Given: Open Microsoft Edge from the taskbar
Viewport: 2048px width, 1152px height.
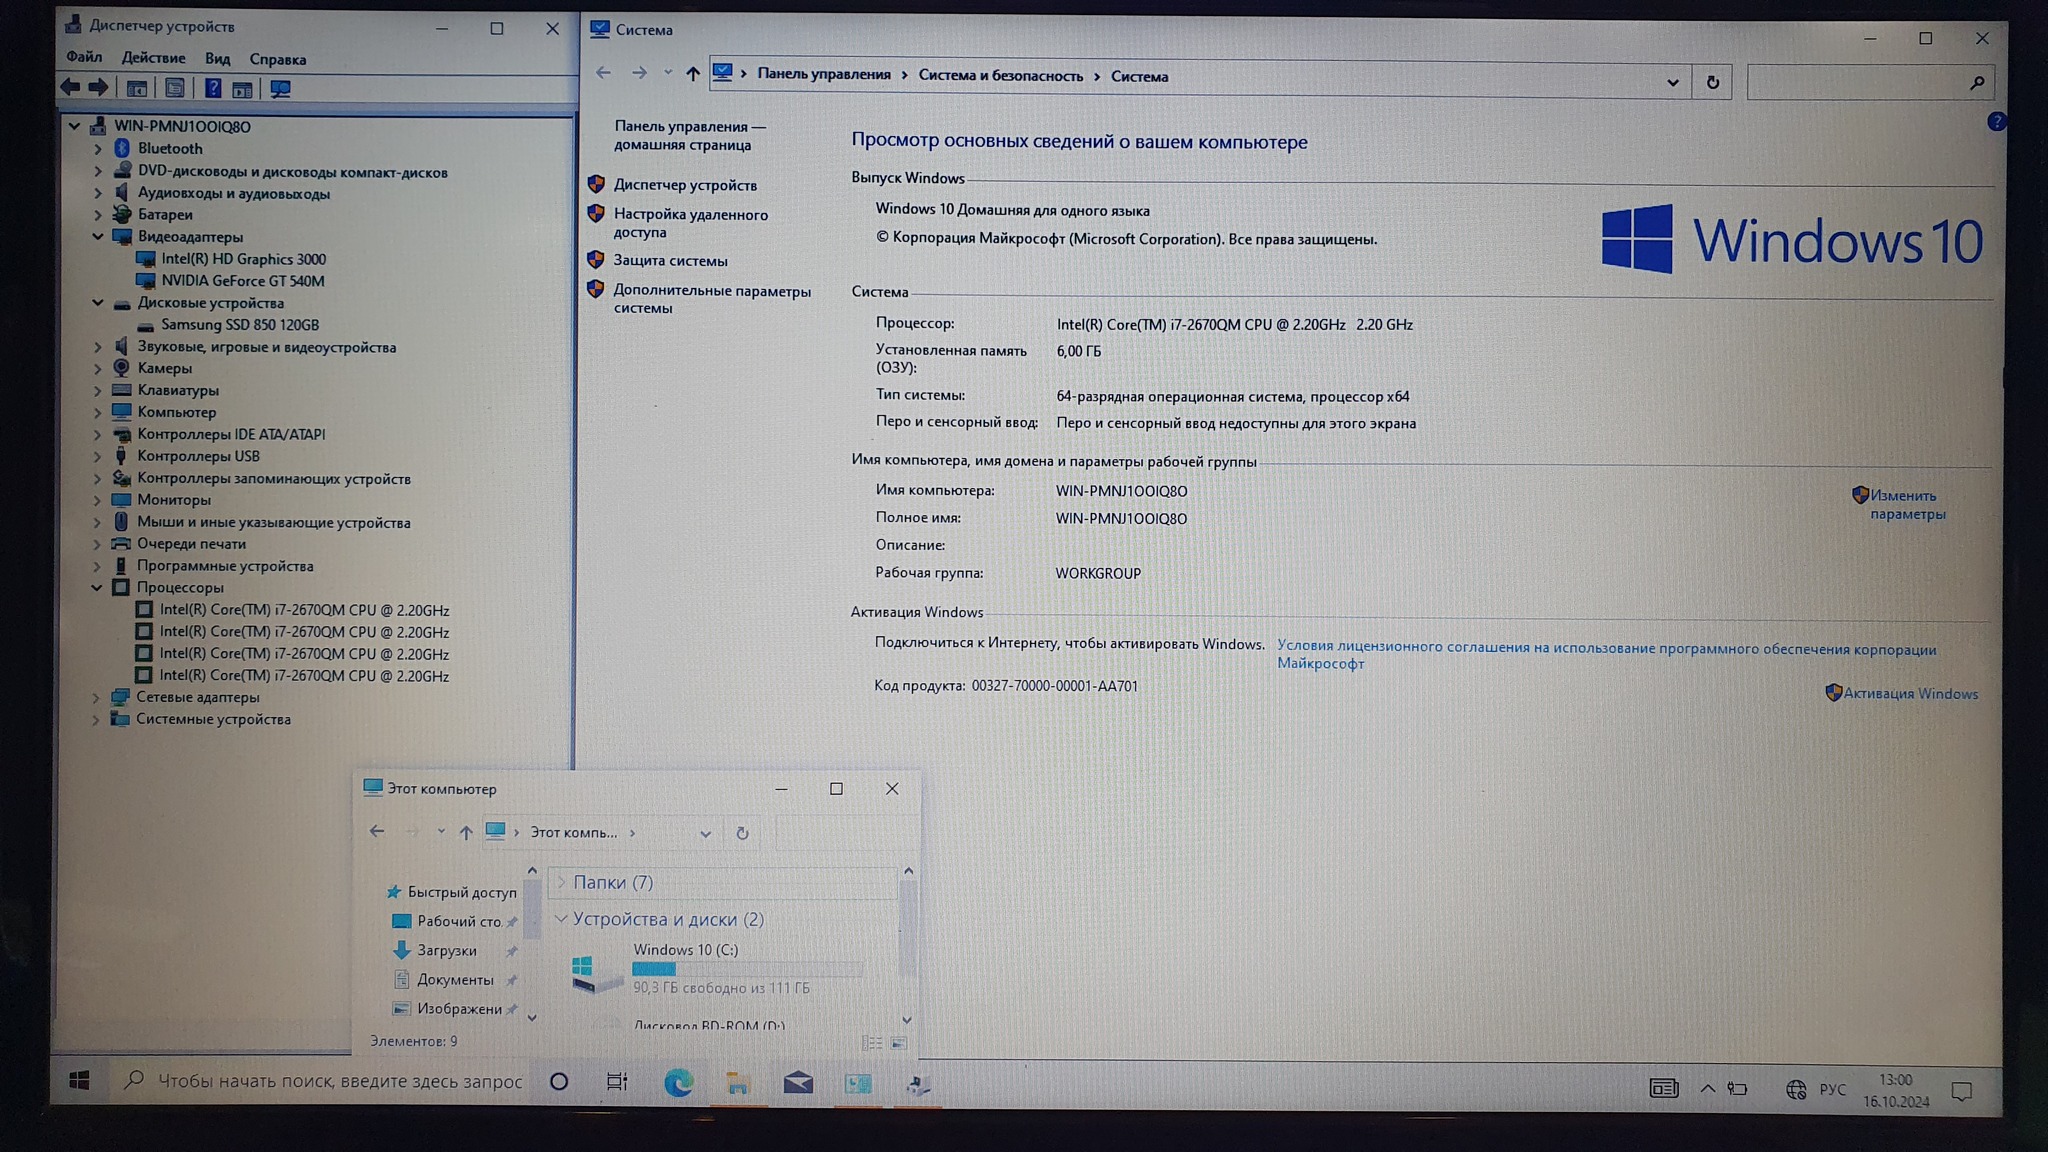Looking at the screenshot, I should pyautogui.click(x=678, y=1083).
